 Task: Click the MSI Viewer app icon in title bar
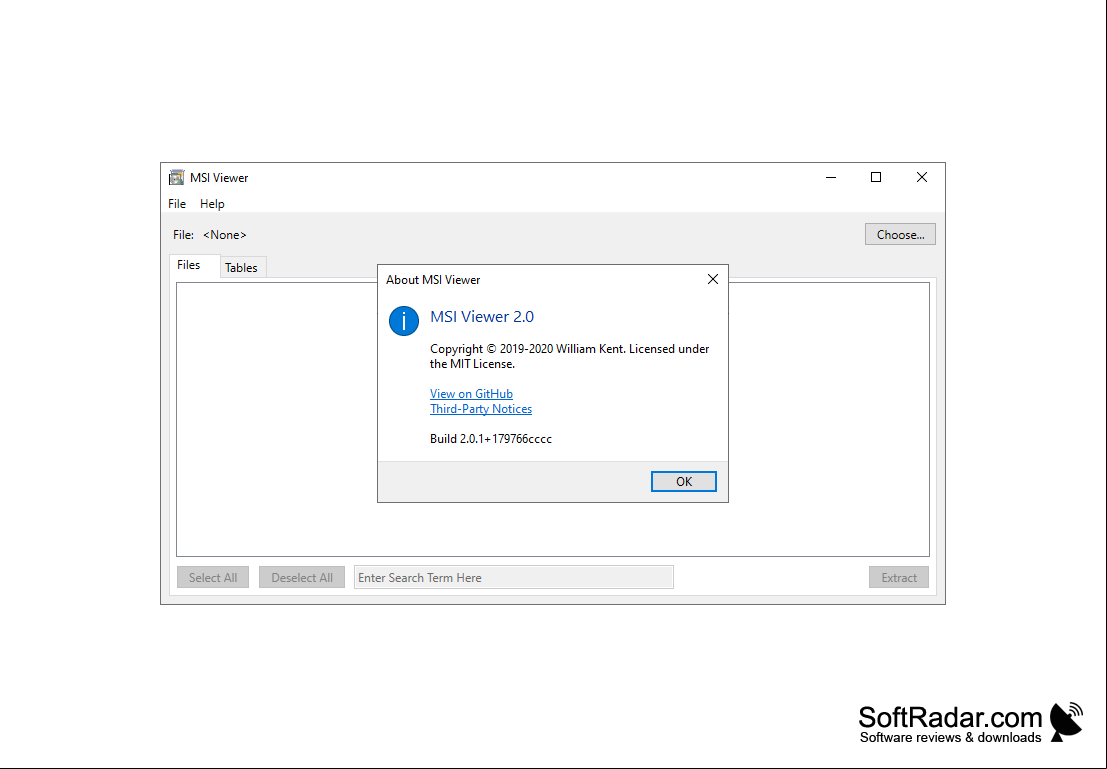176,177
